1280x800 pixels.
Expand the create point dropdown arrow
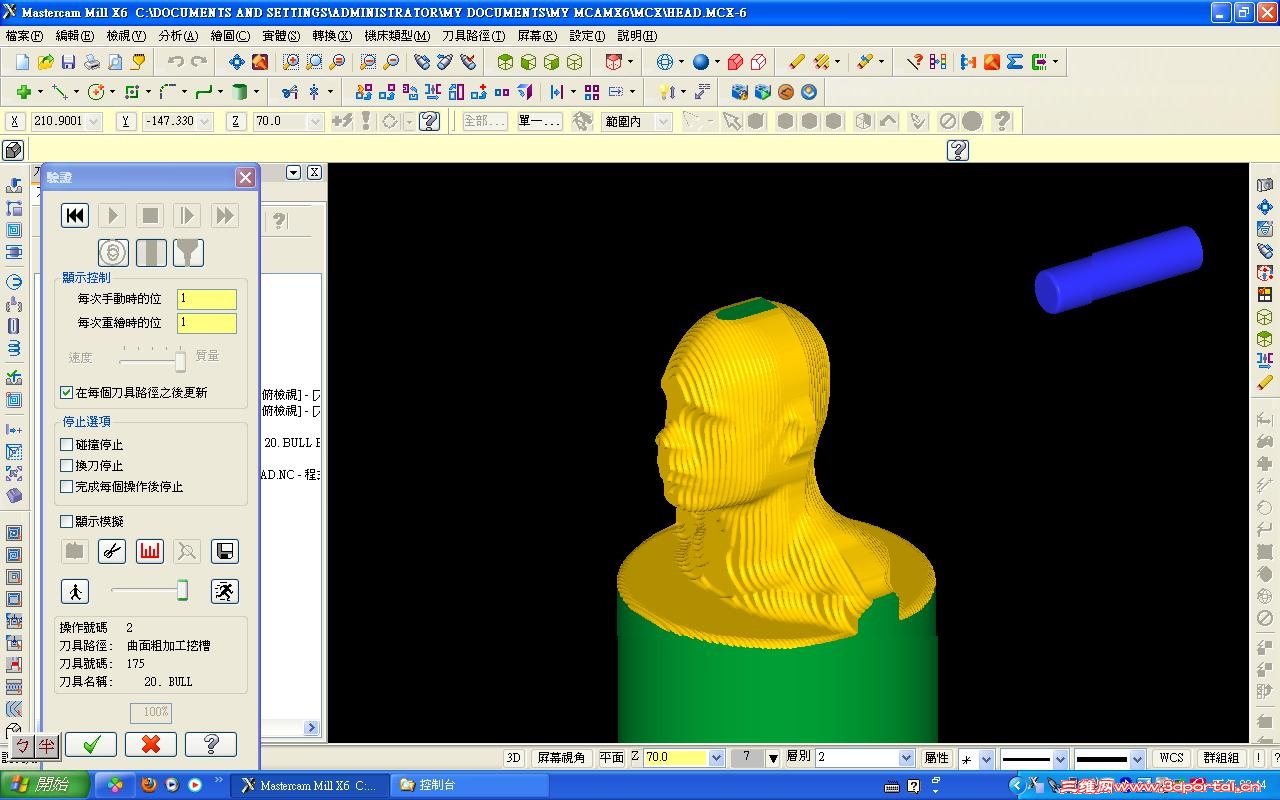point(39,92)
